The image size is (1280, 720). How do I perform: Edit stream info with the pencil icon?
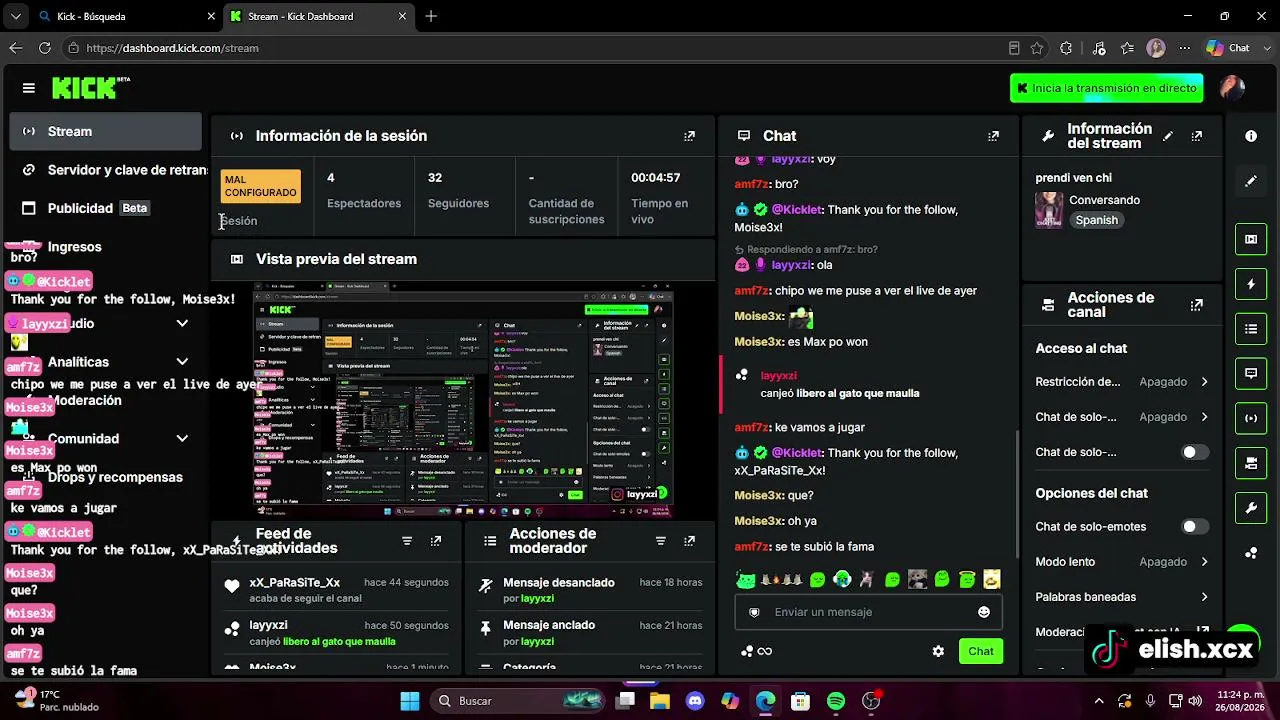point(1168,136)
